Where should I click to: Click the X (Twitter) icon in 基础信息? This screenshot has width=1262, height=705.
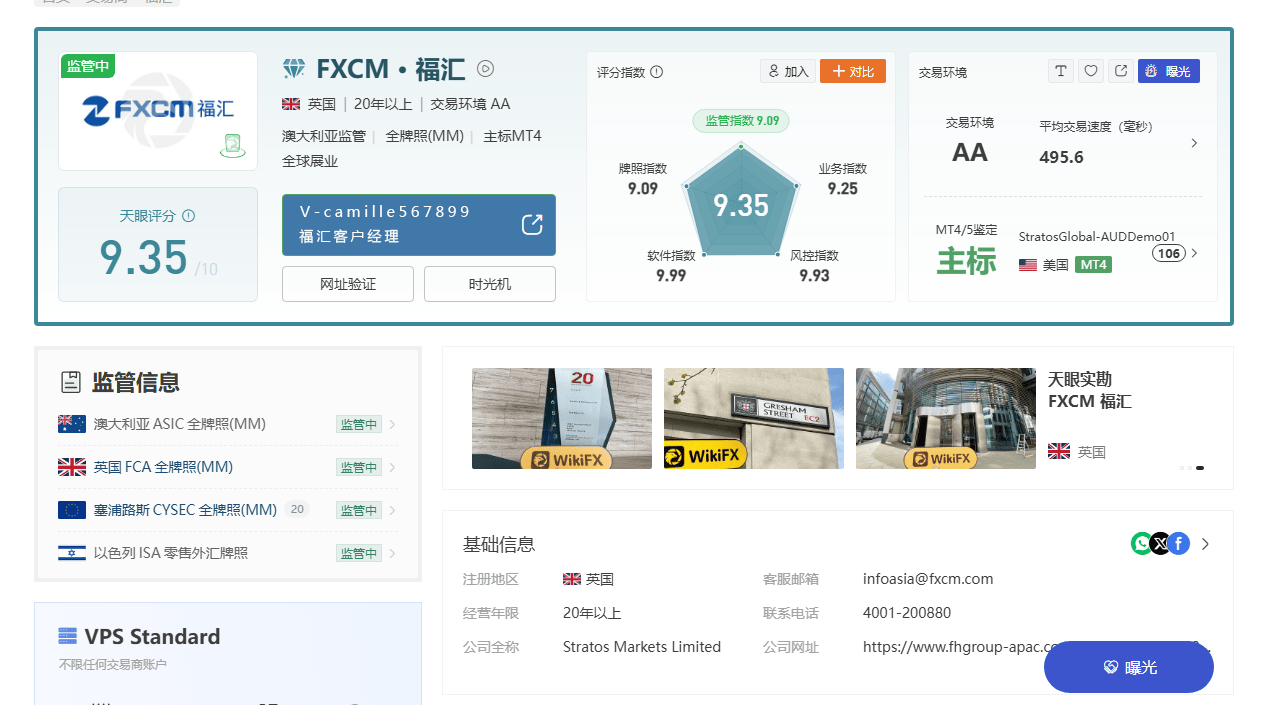coord(1160,544)
